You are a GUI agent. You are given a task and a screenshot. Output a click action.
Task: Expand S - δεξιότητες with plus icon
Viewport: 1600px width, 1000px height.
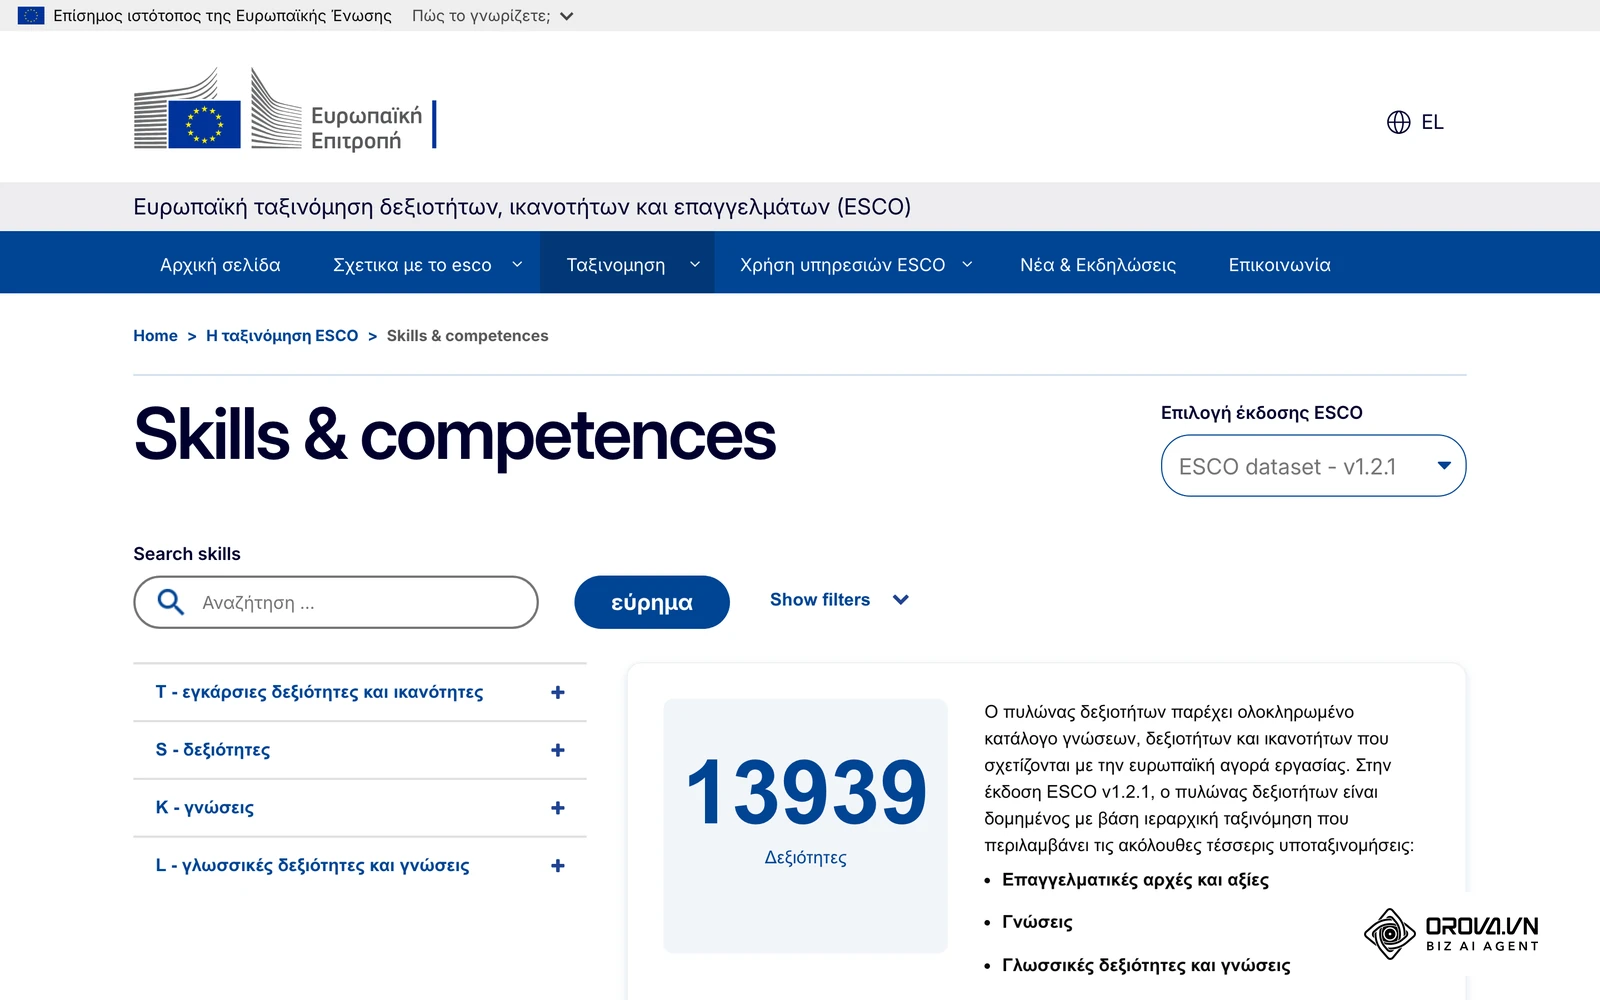click(558, 750)
